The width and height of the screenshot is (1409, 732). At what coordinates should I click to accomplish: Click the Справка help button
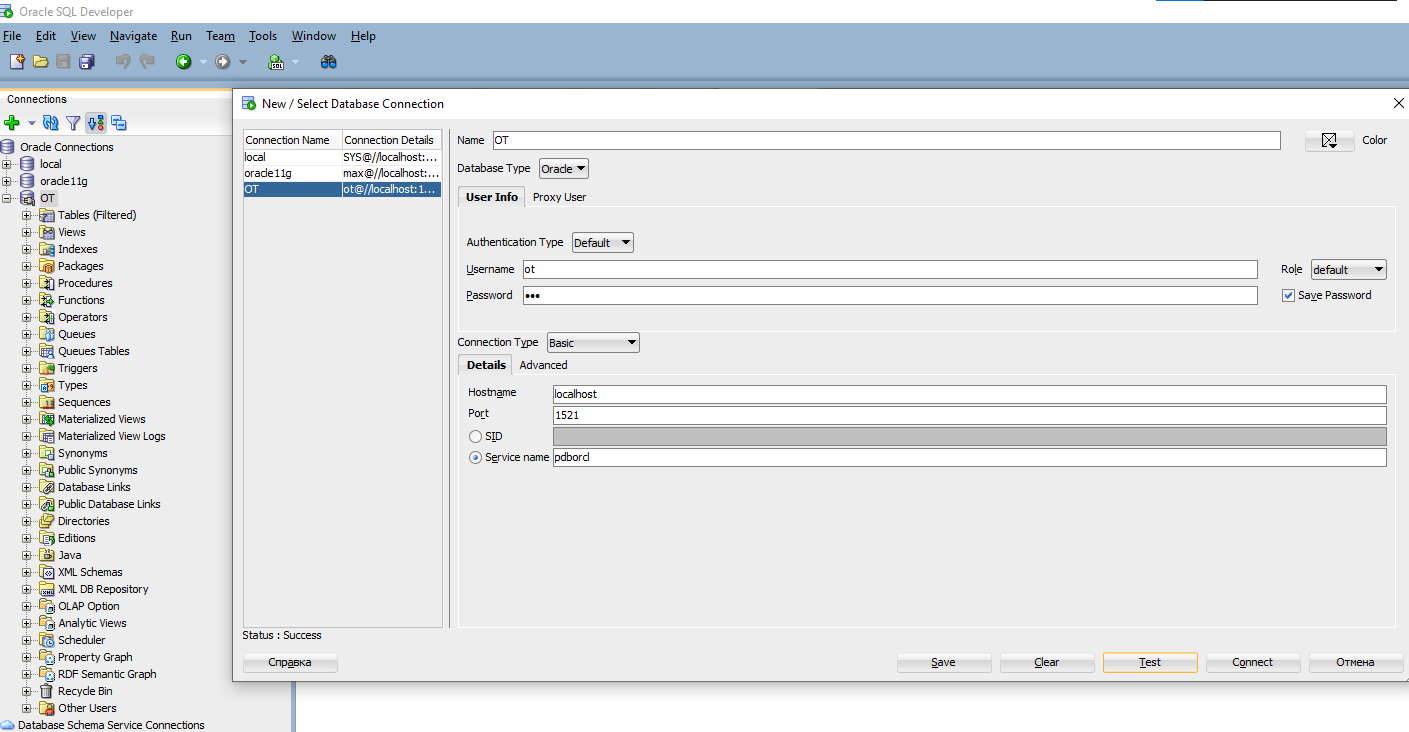coord(290,662)
